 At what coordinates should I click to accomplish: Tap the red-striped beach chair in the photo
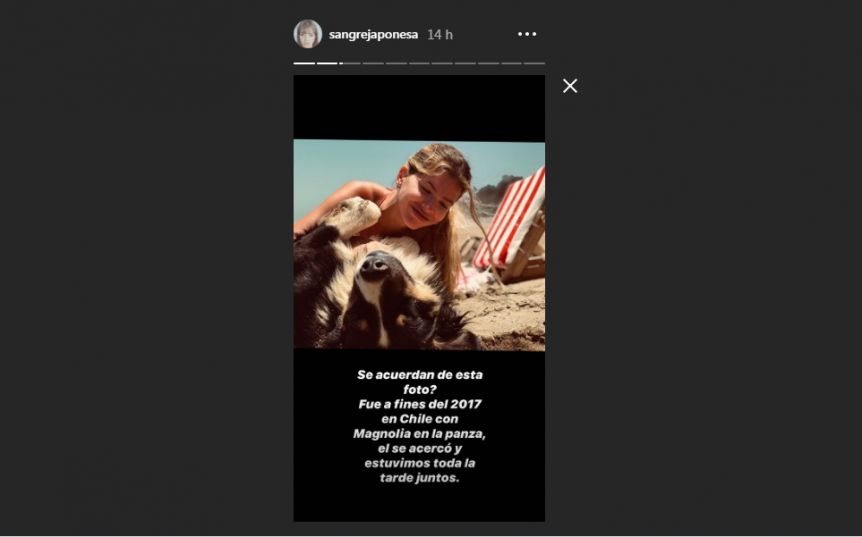point(511,223)
